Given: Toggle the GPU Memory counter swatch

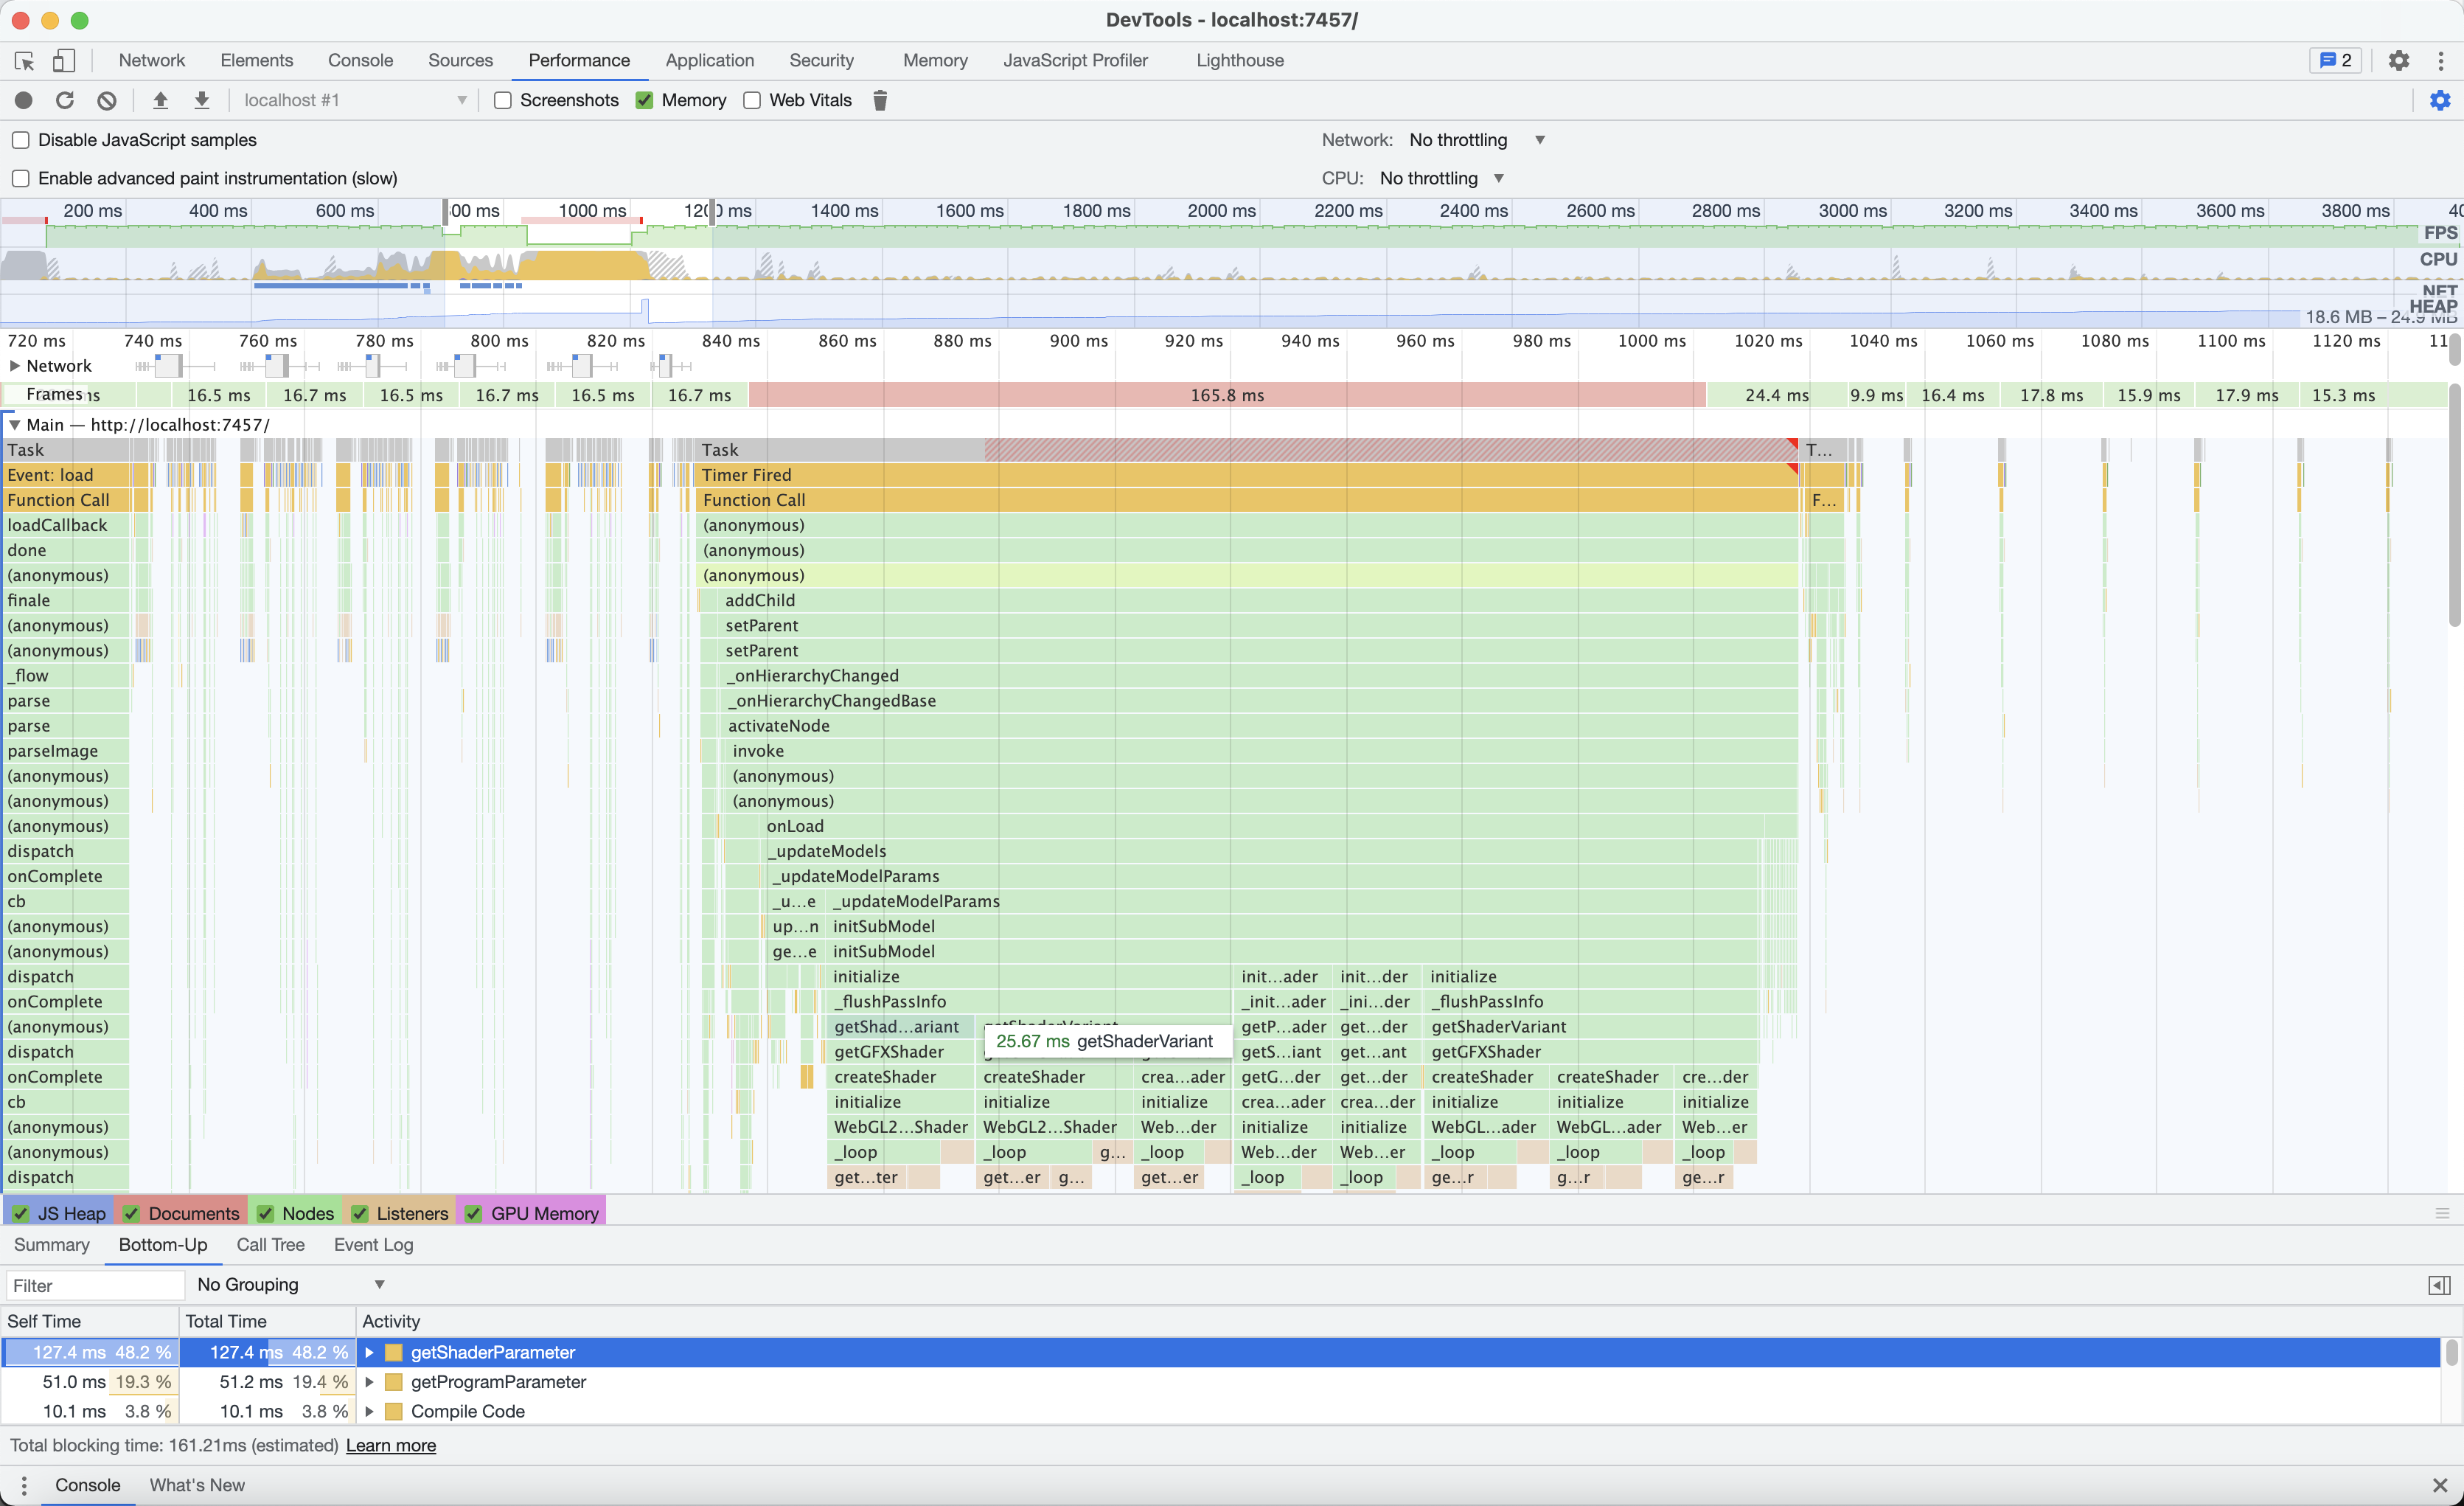Looking at the screenshot, I should tap(474, 1214).
